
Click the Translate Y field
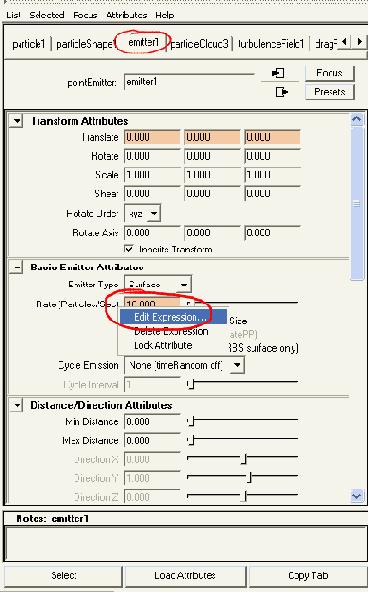tap(212, 137)
